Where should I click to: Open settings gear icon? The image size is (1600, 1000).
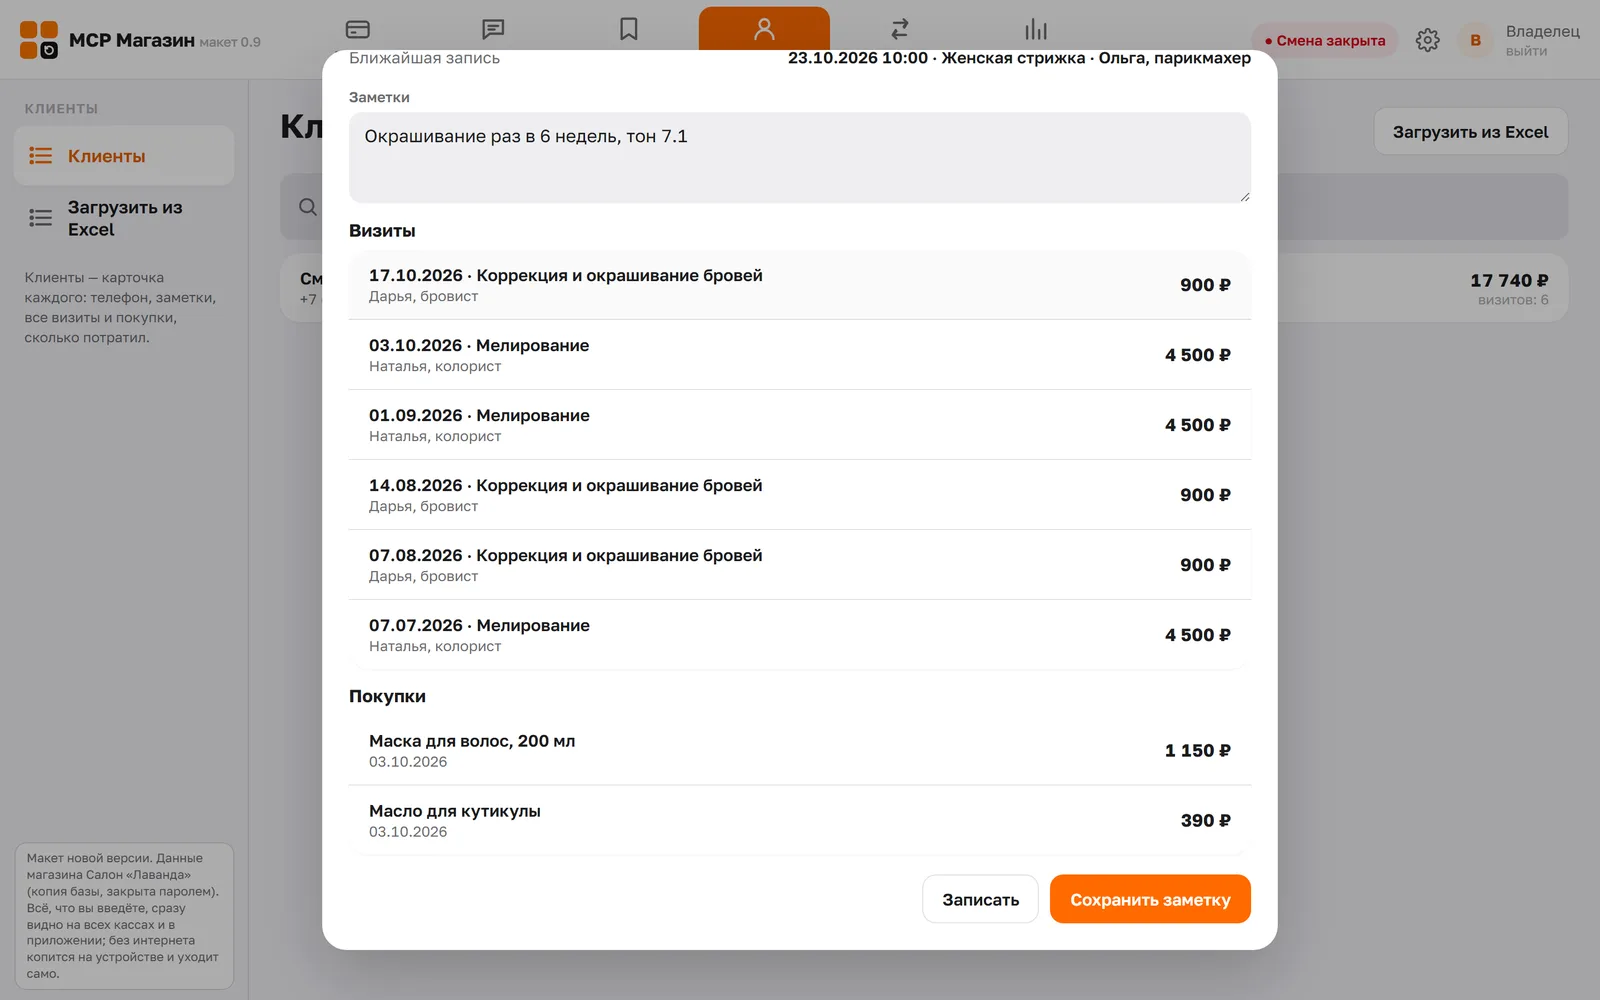1428,40
